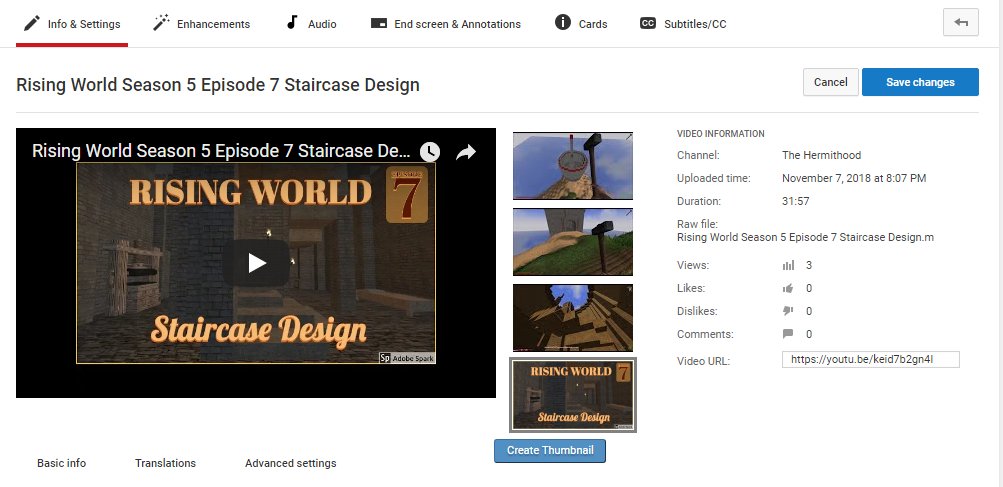Open End screen & Annotations tab

(x=446, y=24)
